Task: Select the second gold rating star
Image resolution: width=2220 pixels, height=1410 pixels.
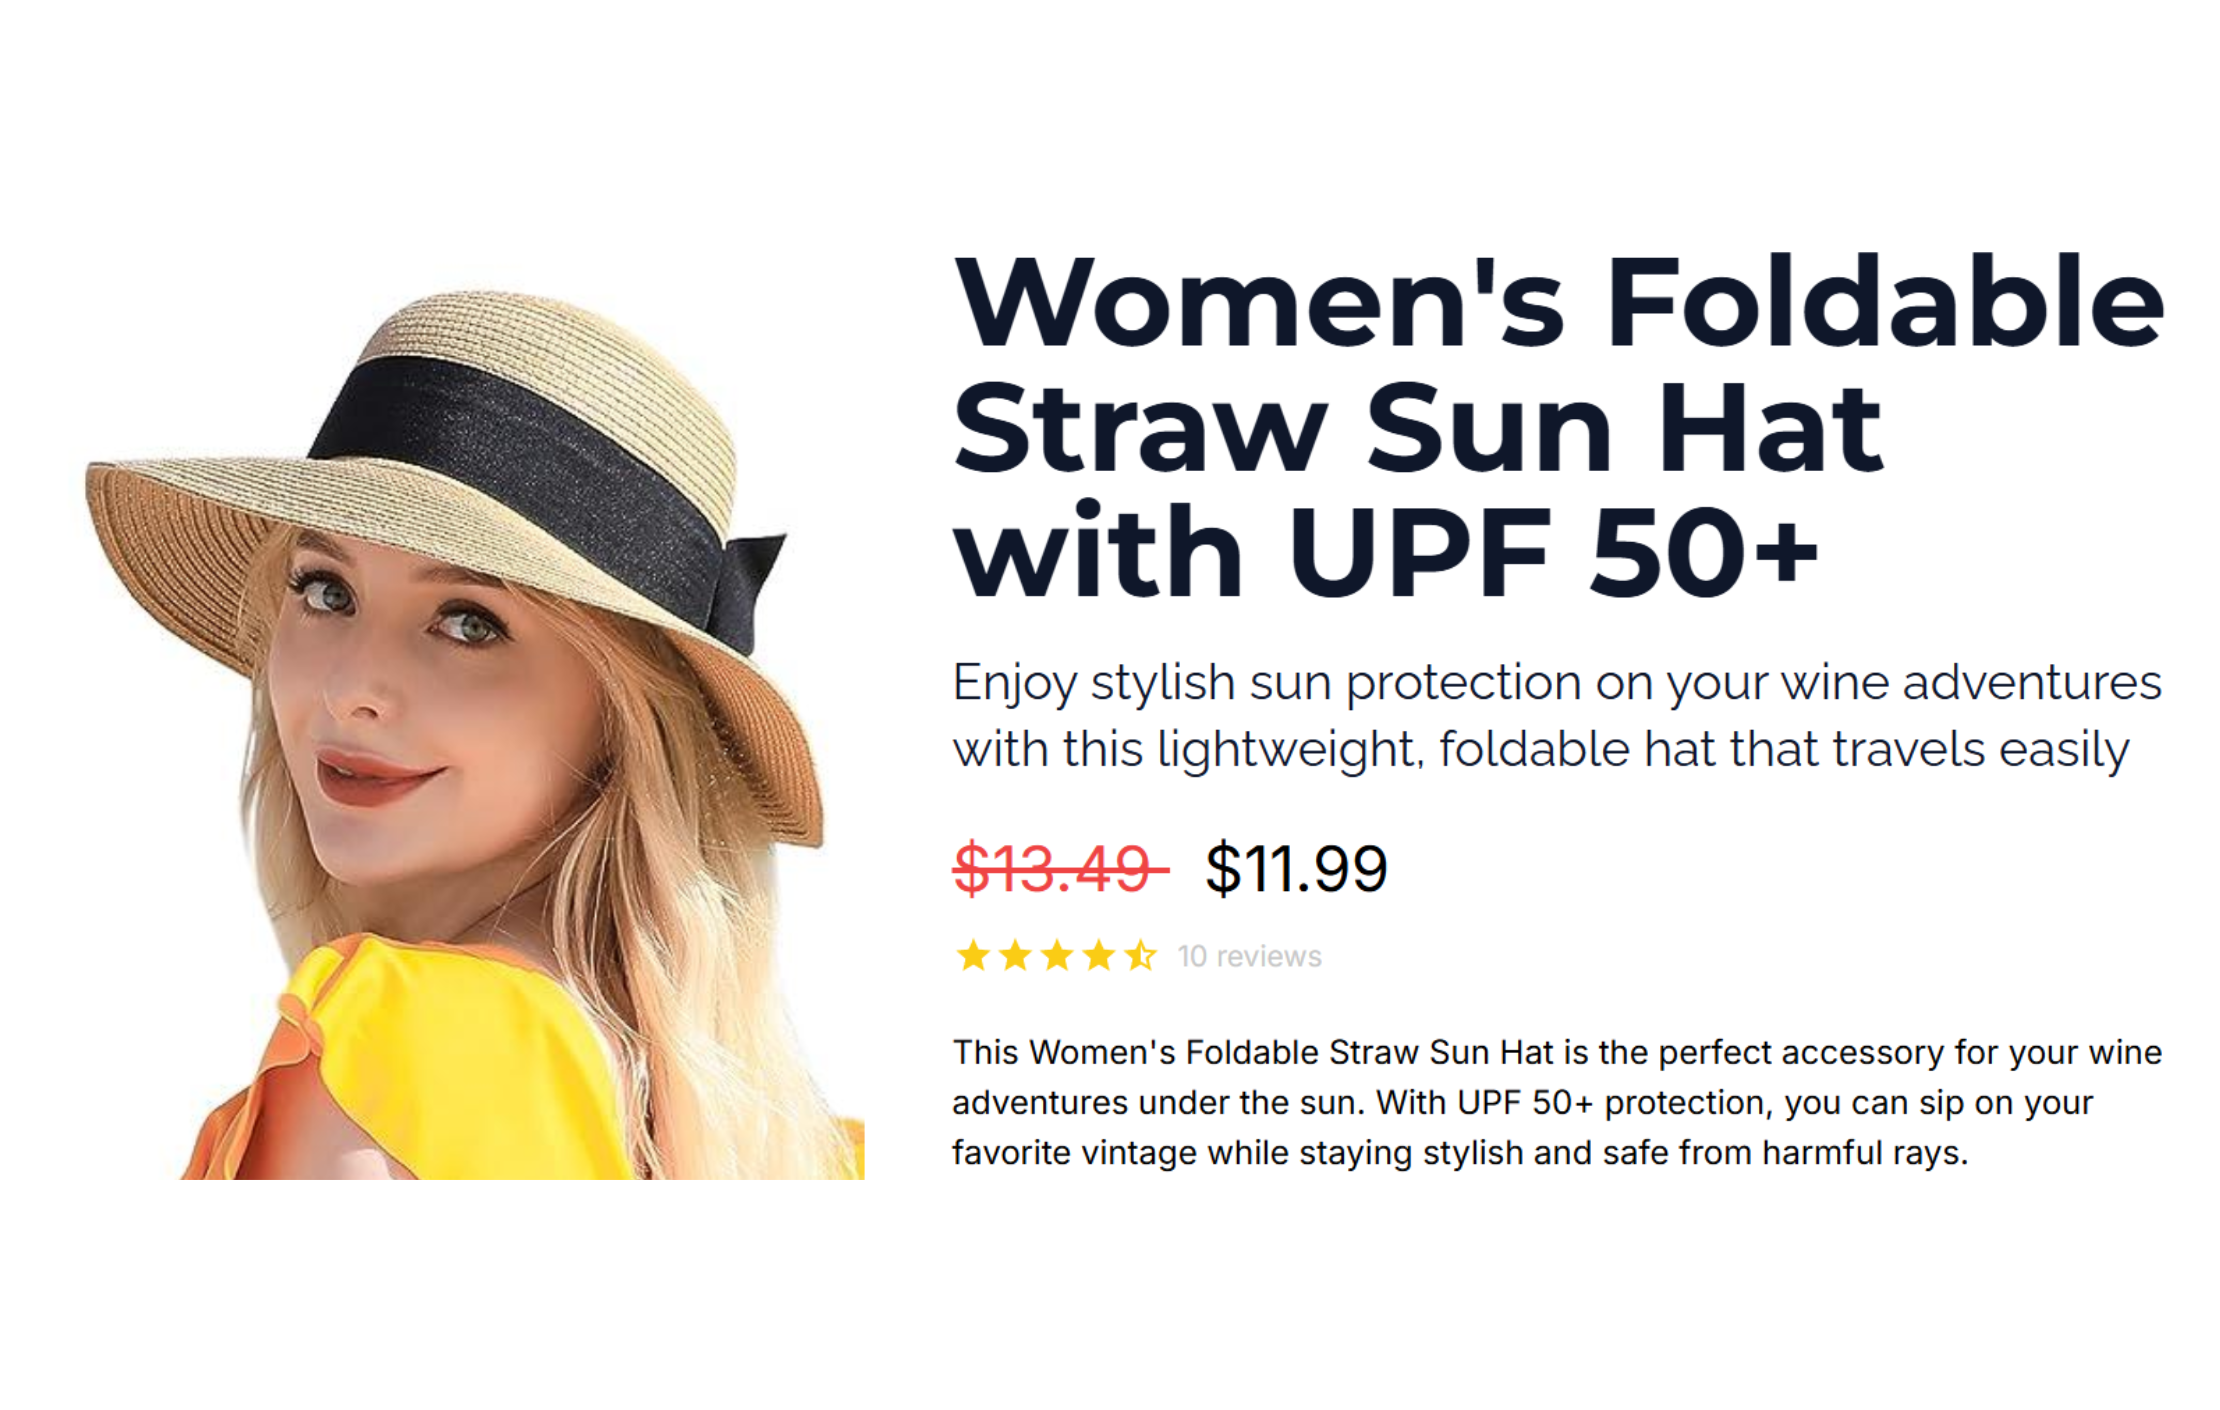Action: coord(1015,957)
